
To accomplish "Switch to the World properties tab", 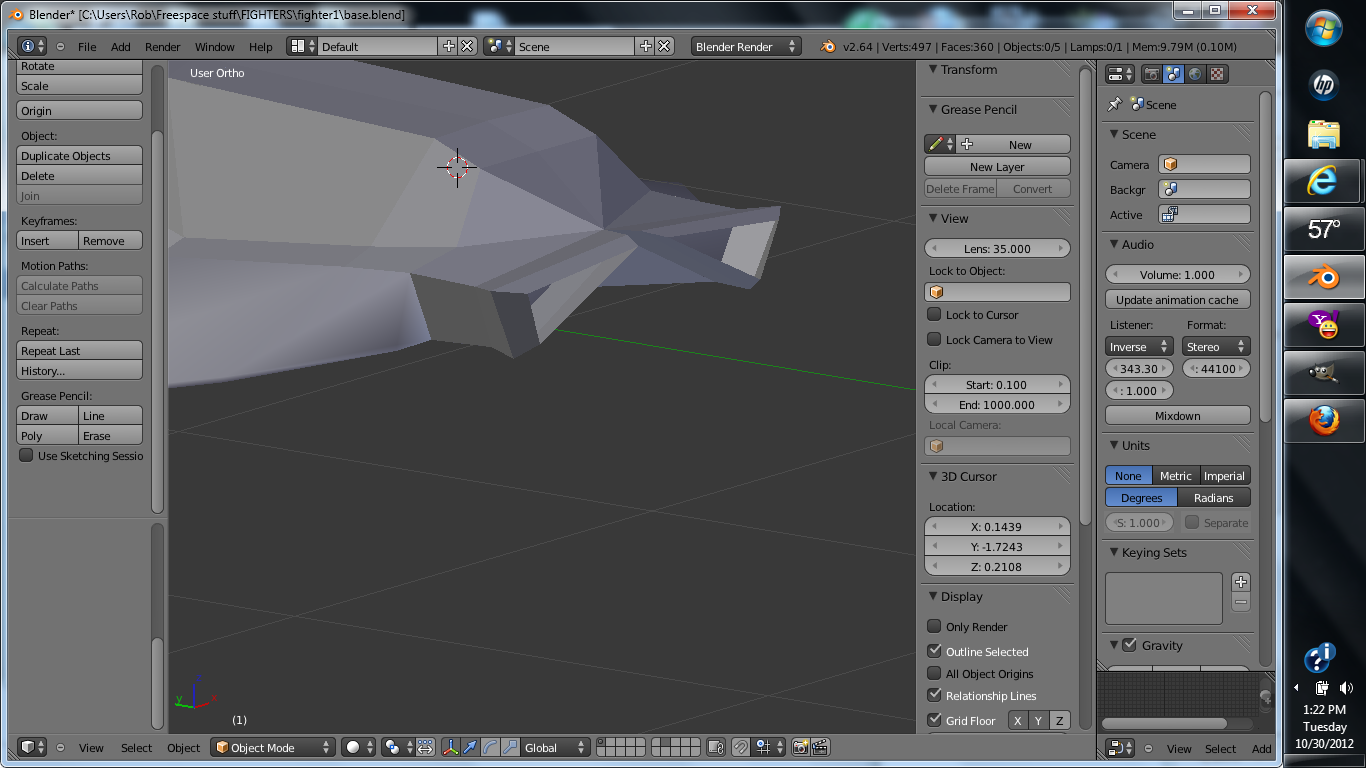I will coord(1195,74).
